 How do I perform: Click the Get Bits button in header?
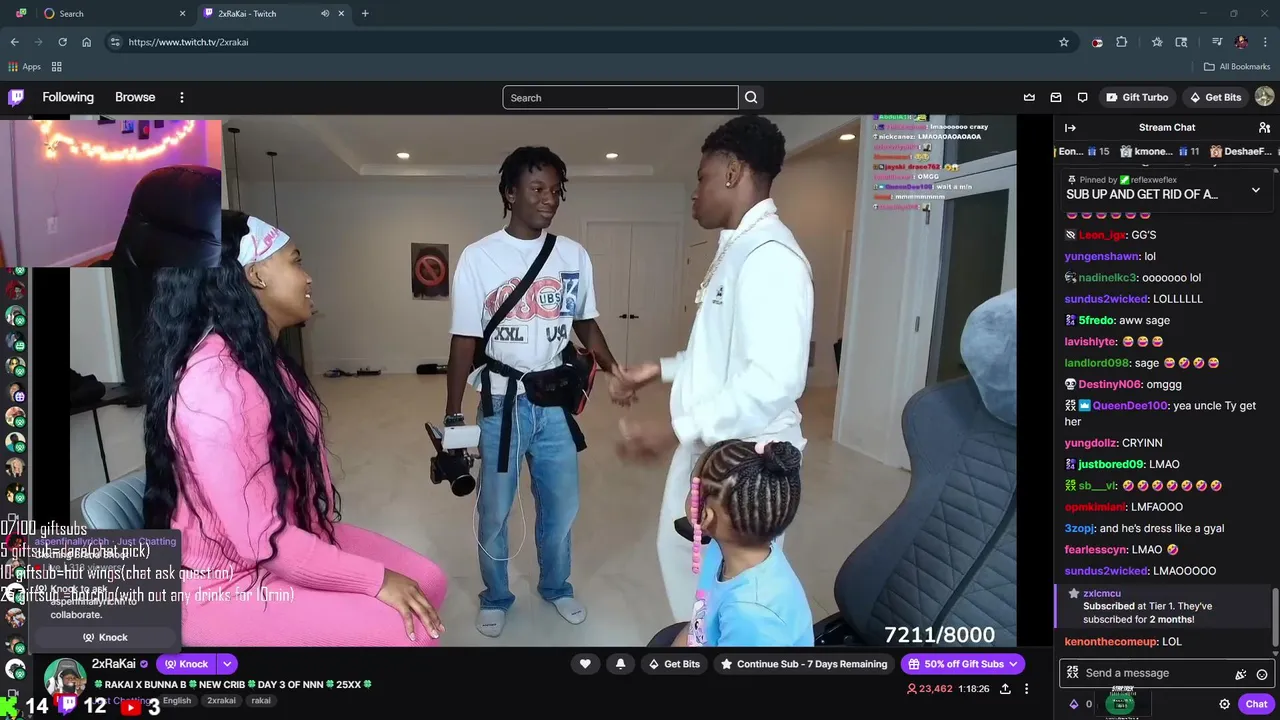[x=1215, y=97]
